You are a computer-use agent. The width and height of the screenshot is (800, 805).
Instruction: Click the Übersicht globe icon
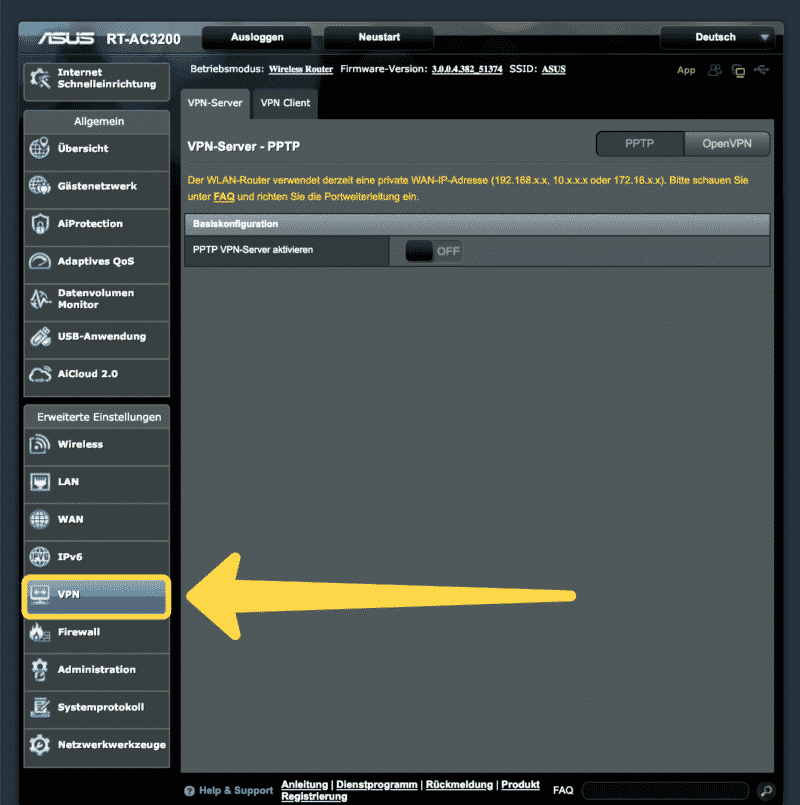[x=40, y=148]
